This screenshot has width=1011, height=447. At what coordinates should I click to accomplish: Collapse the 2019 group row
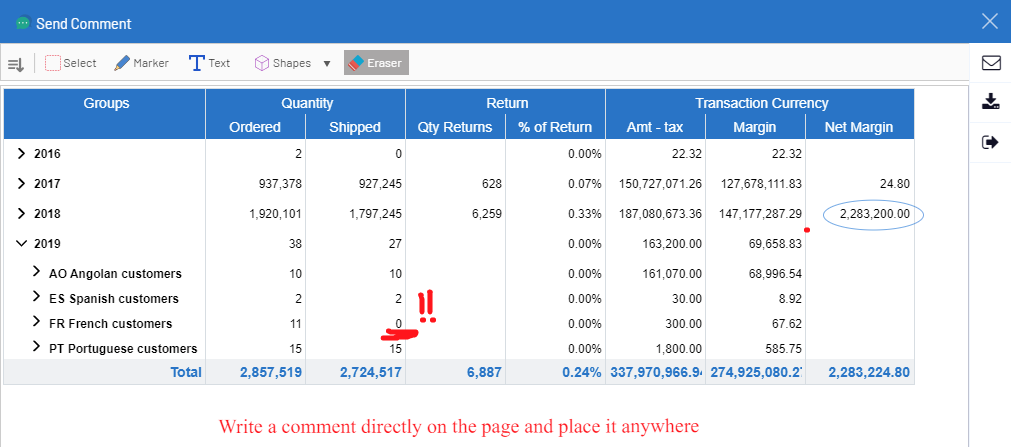point(22,243)
